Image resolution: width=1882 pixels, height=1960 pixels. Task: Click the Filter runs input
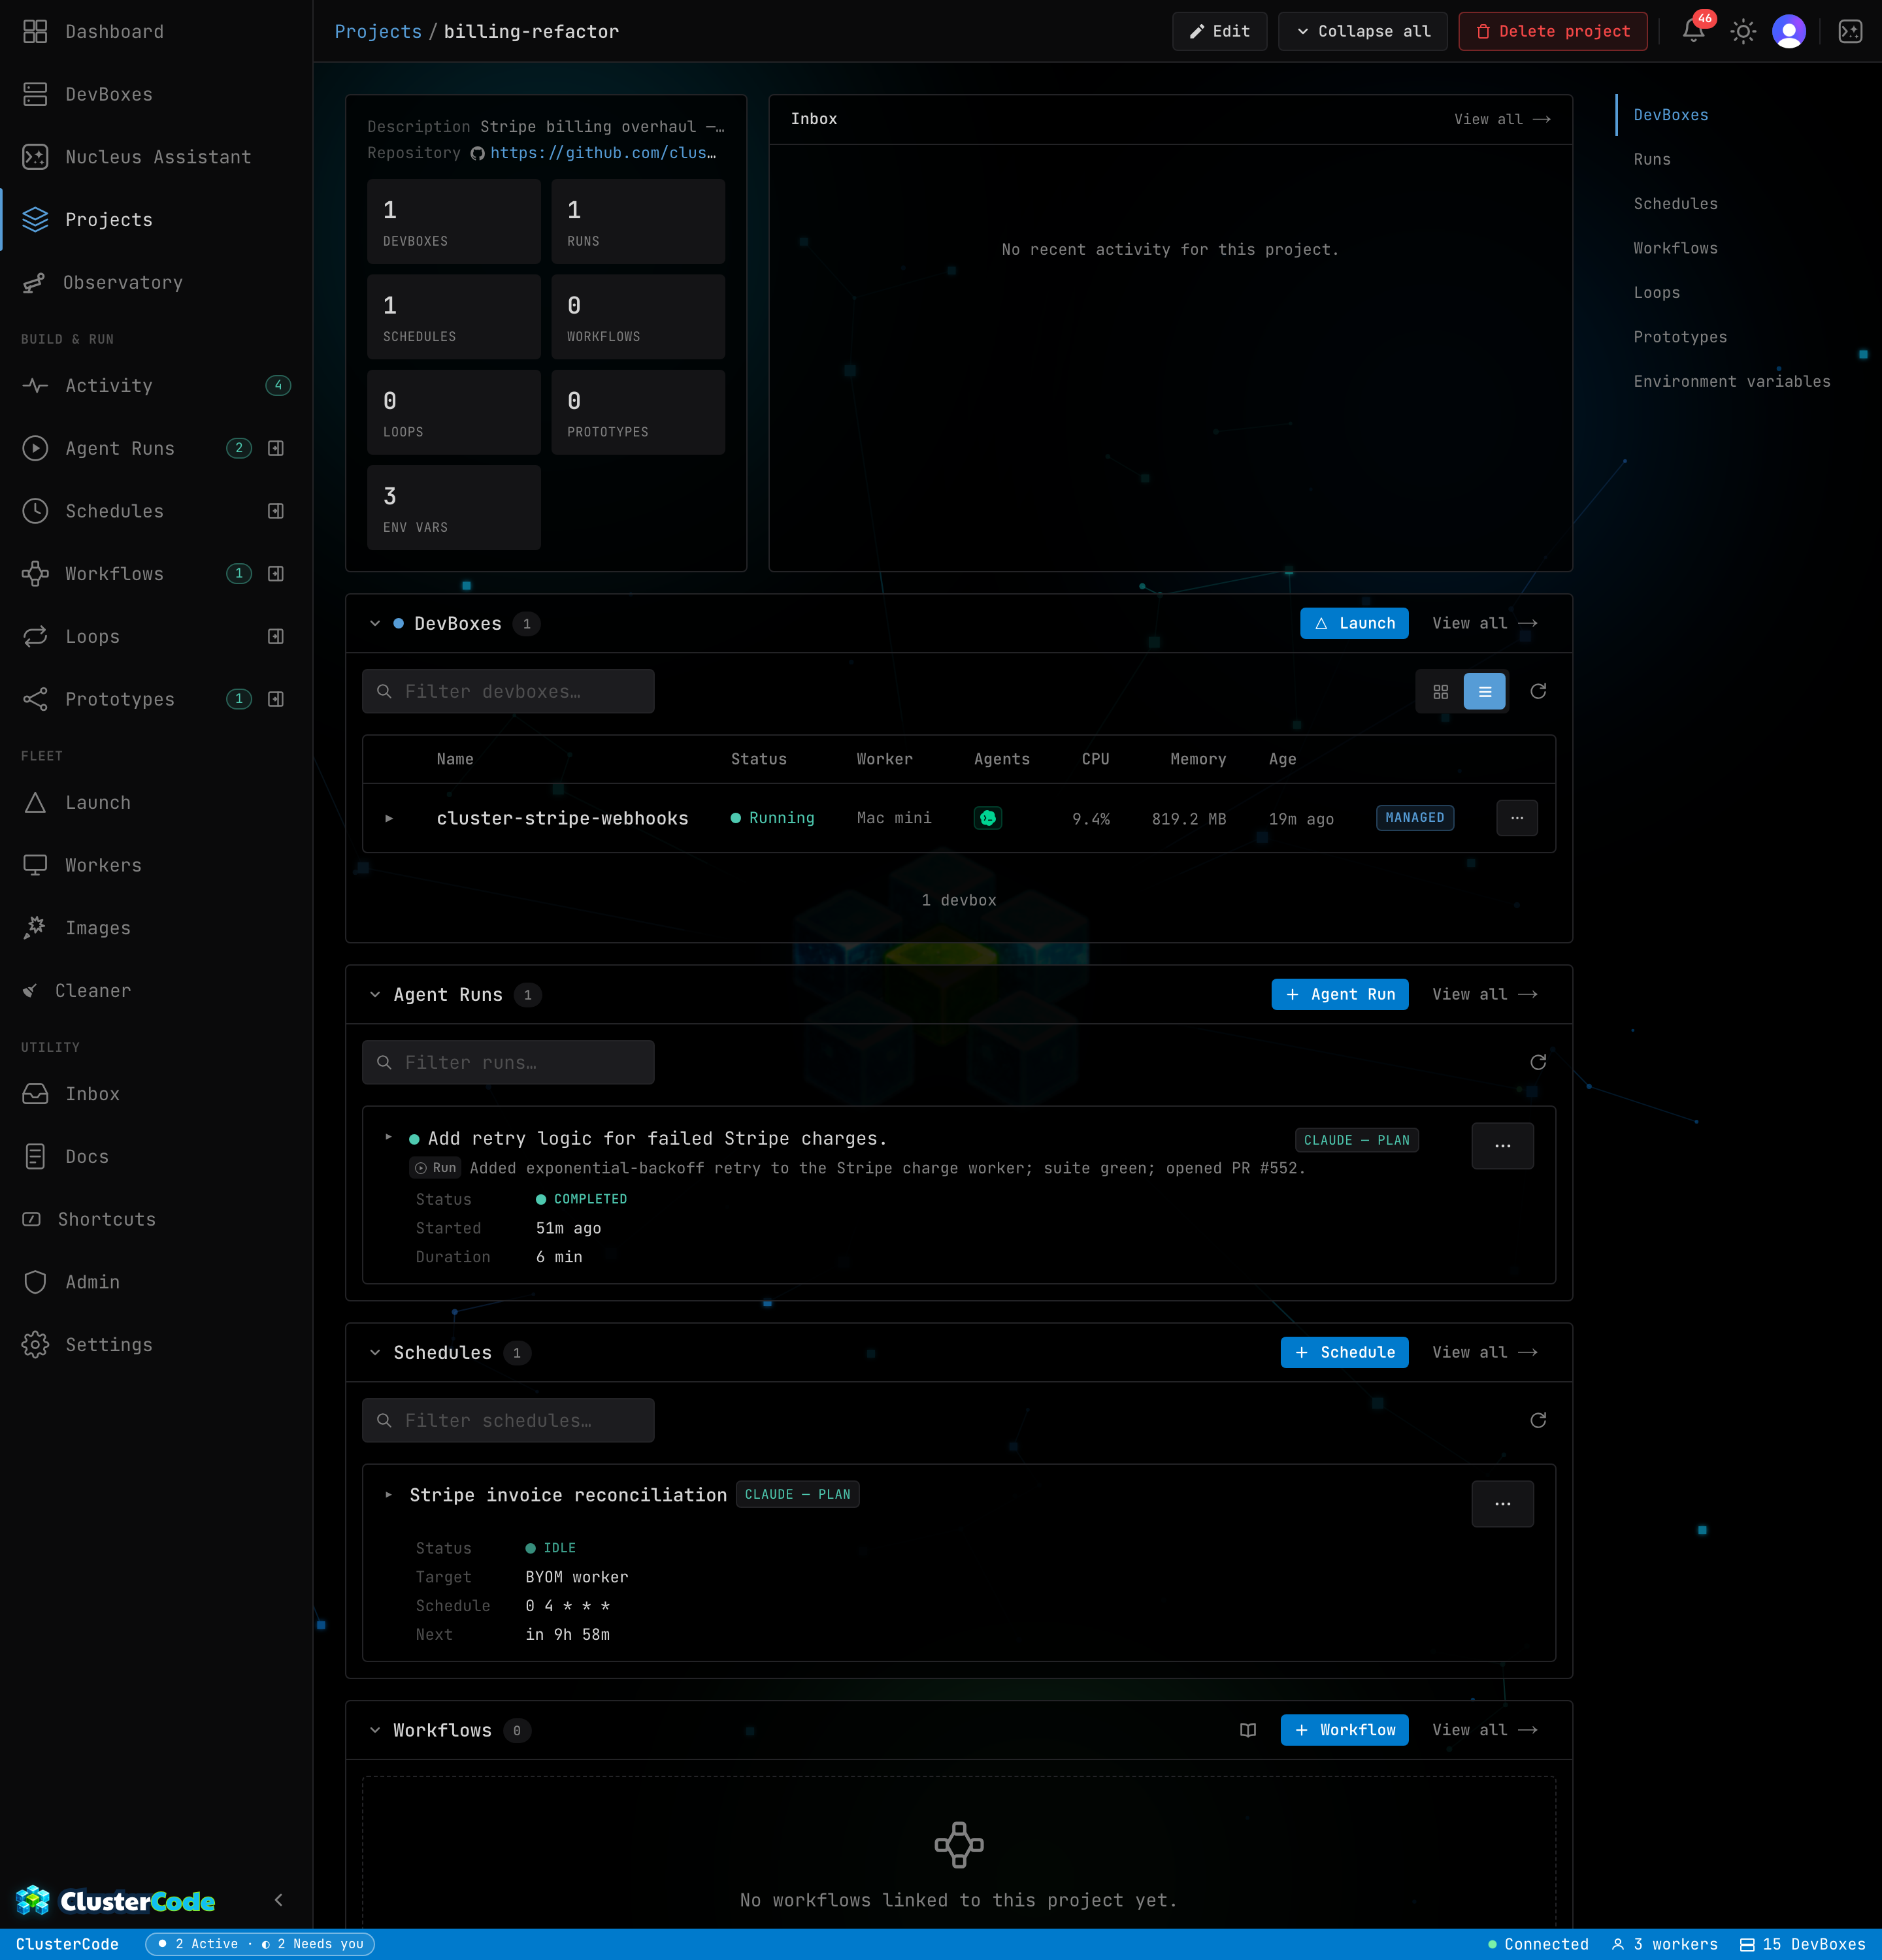tap(508, 1063)
